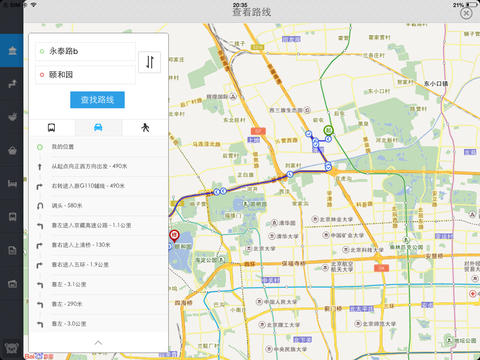
Task: Select the shopping basket icon in the sidebar
Action: pos(12,150)
